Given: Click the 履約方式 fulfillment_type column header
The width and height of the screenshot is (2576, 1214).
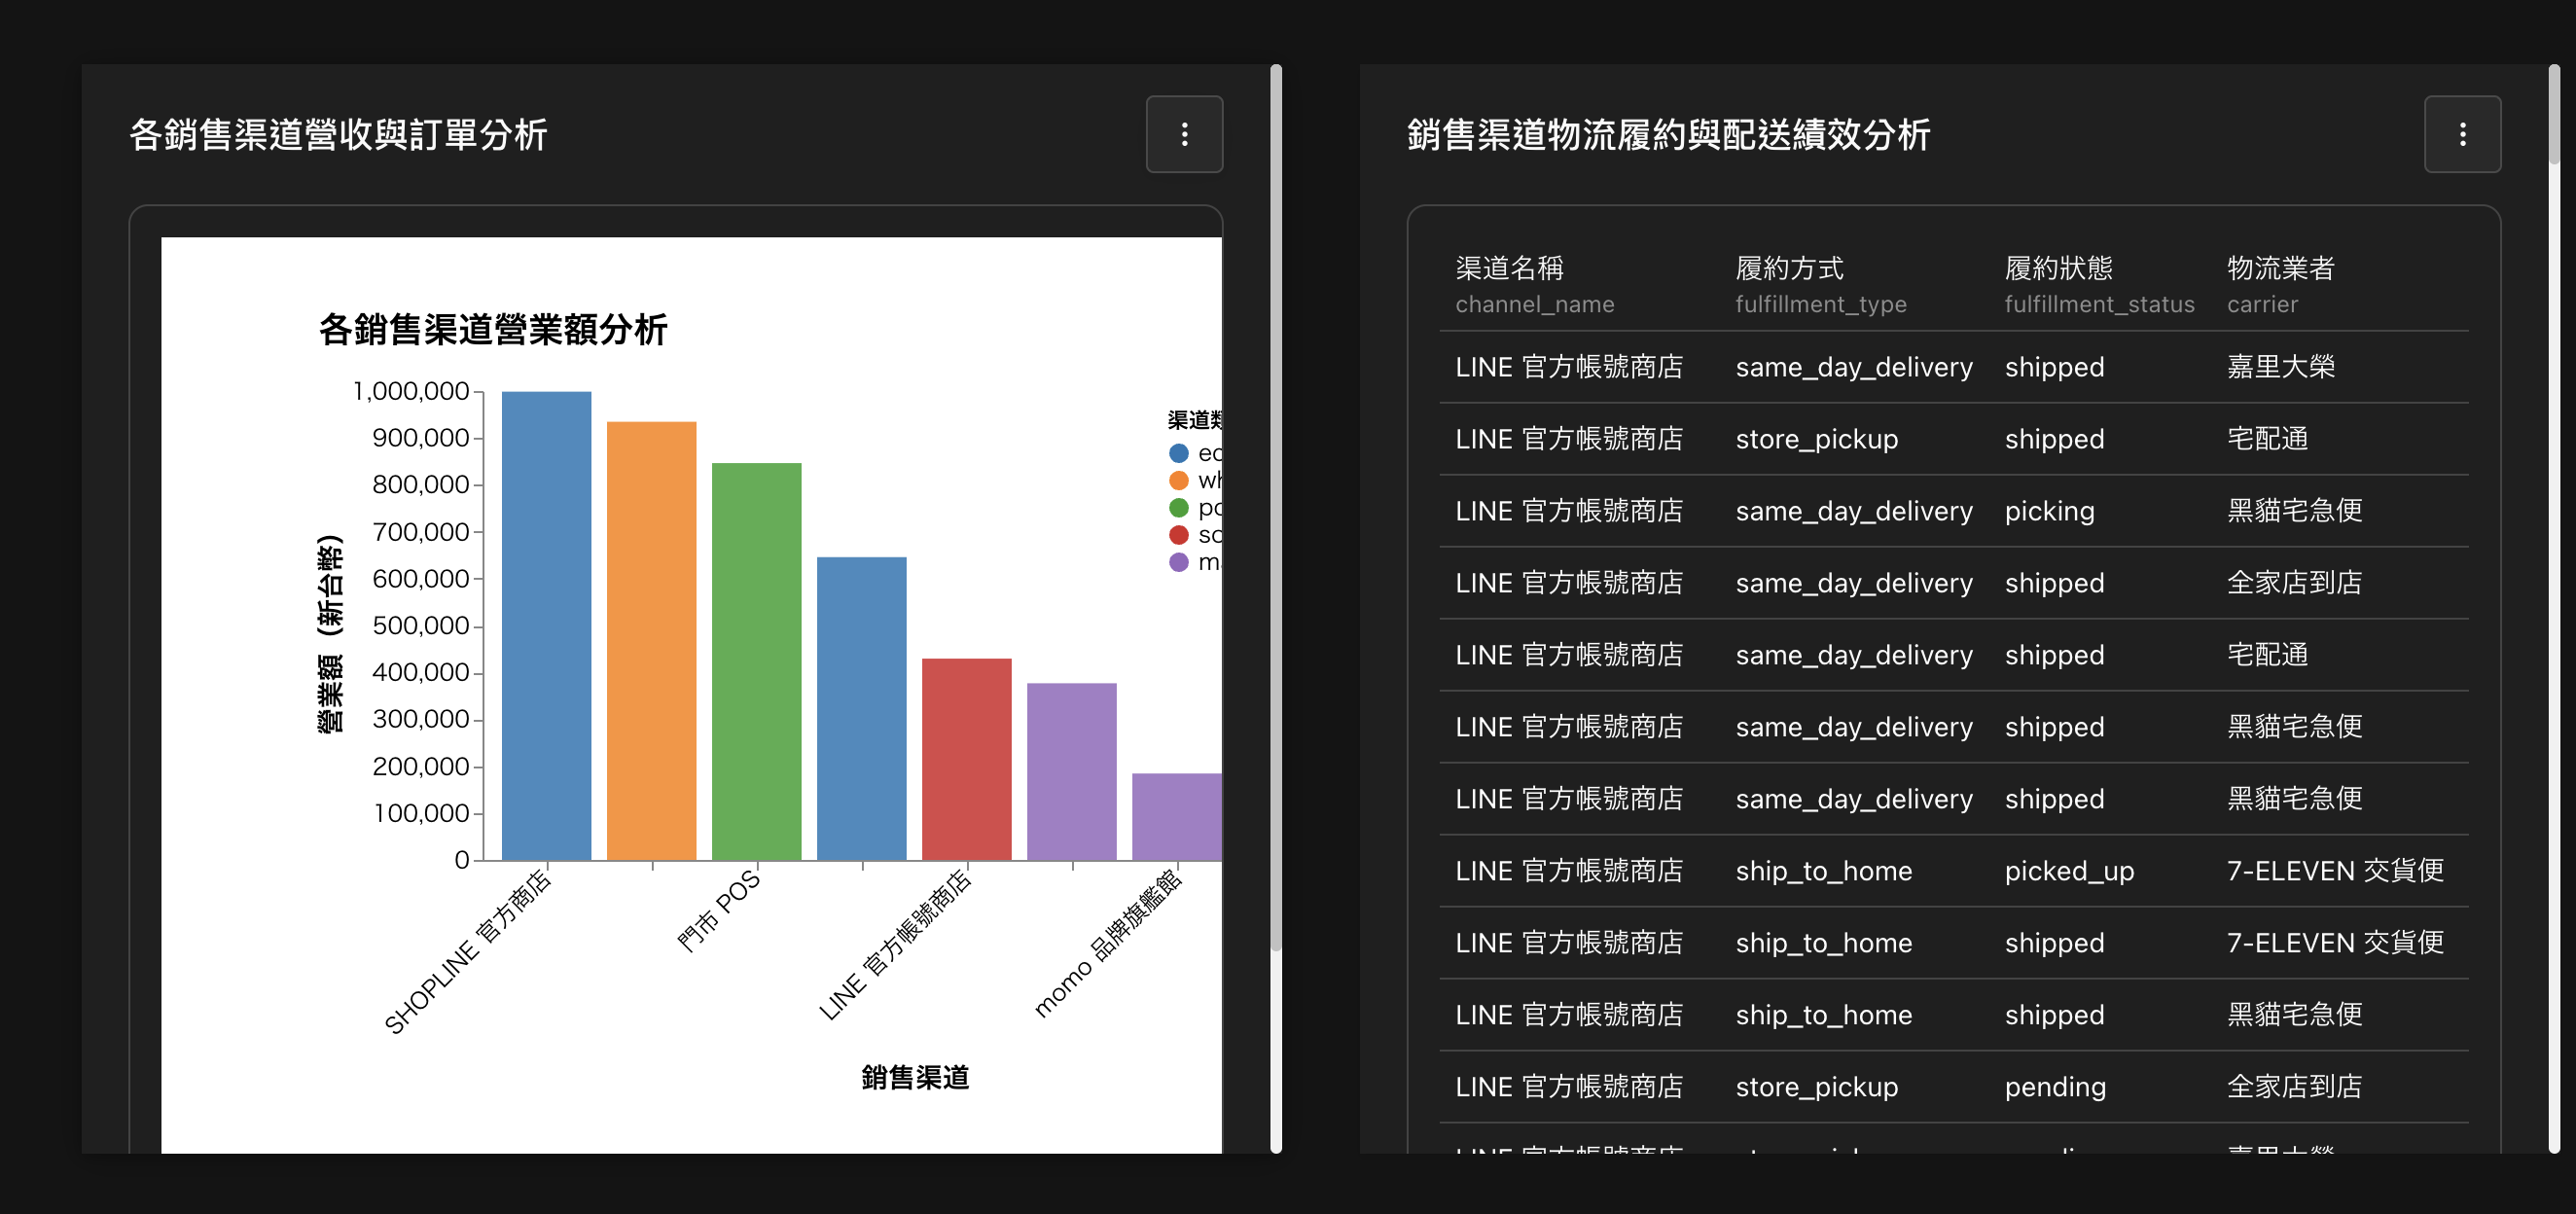Looking at the screenshot, I should pyautogui.click(x=1820, y=285).
